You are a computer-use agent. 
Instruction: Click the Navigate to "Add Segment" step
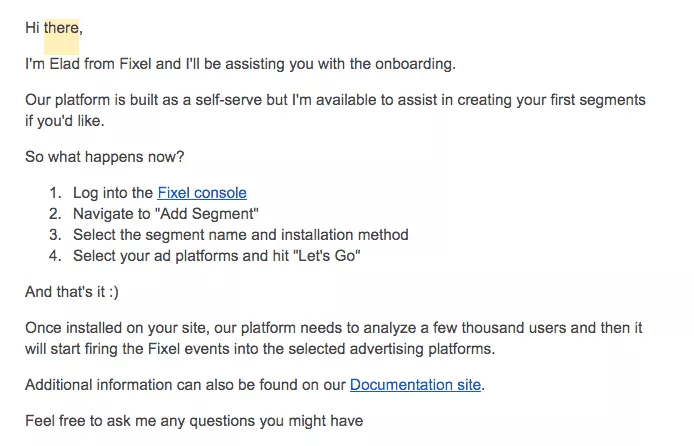point(166,214)
